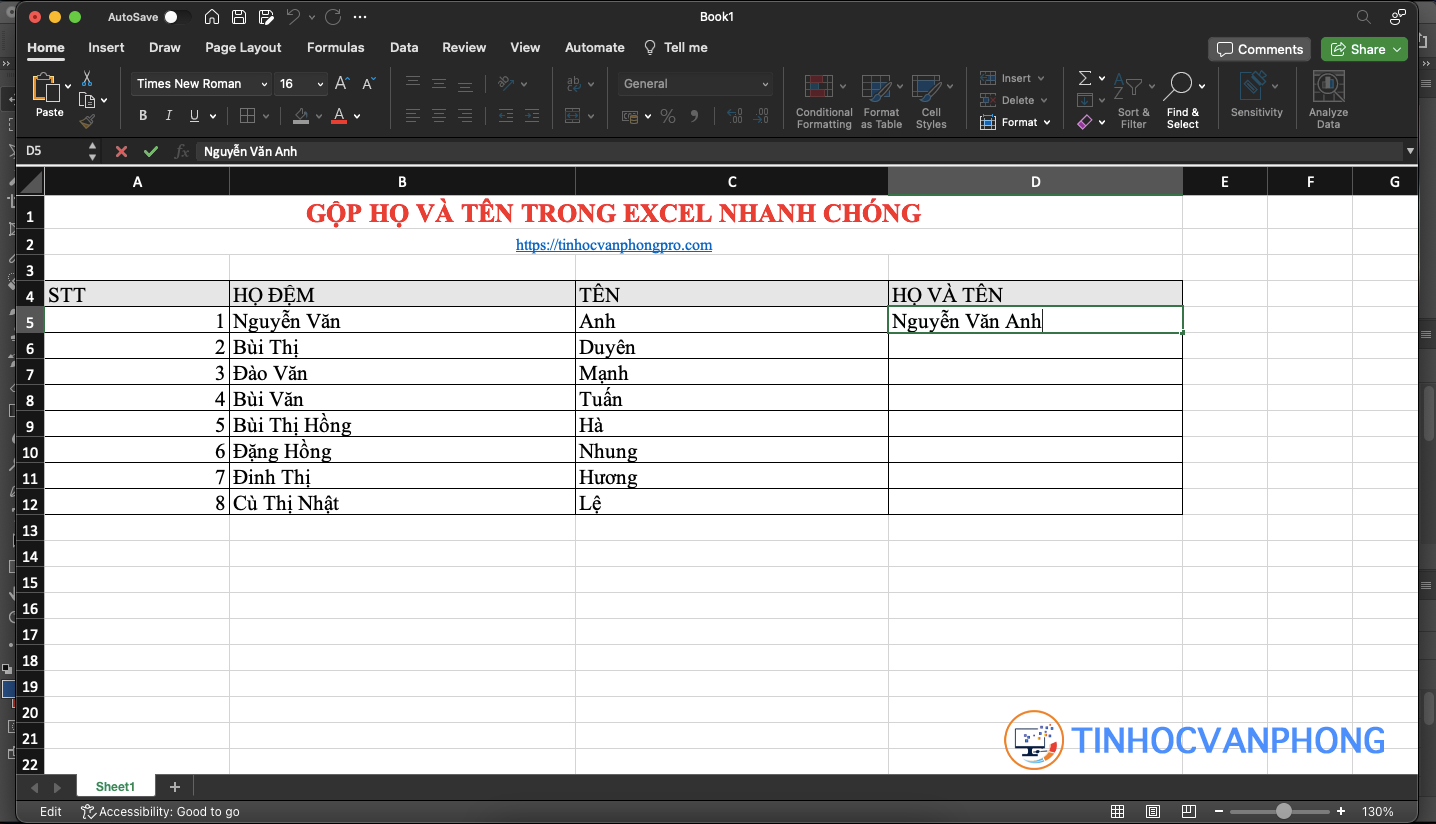Click Accessibility: Good to go status
This screenshot has width=1436, height=824.
(x=160, y=811)
